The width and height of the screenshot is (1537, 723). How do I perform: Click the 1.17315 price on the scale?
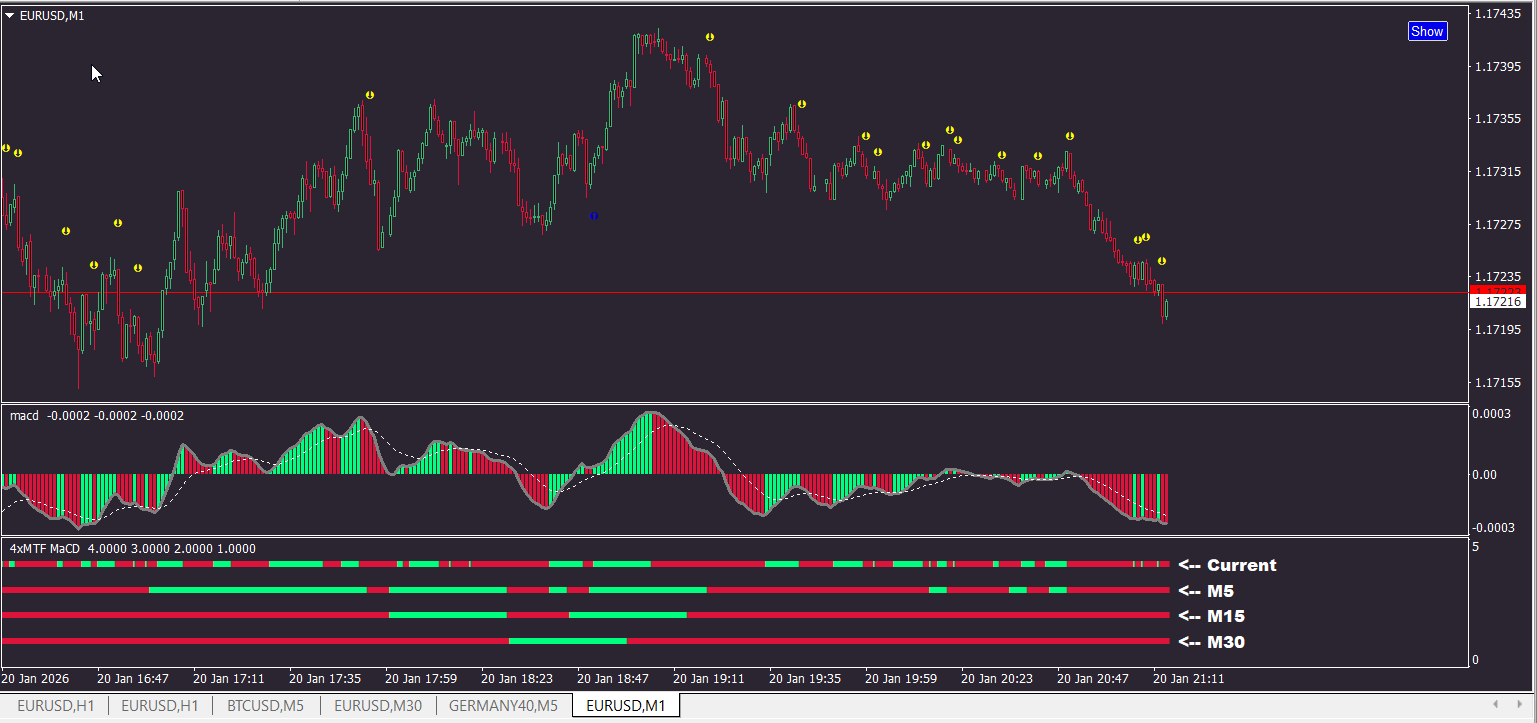[1498, 172]
